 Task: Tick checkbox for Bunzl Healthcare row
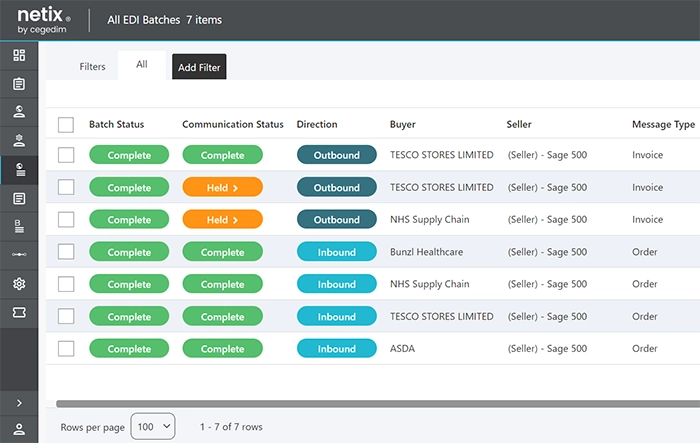pos(66,251)
